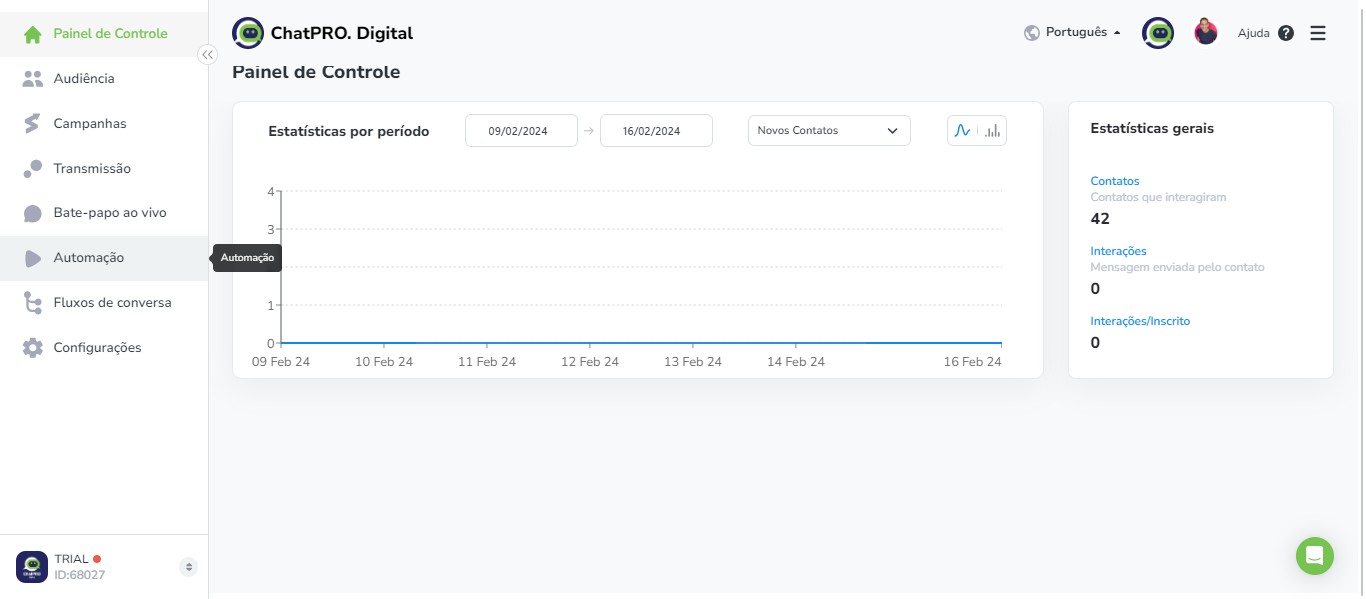Switch chart to line graph view
Screen dimensions: 1366x599
962,131
